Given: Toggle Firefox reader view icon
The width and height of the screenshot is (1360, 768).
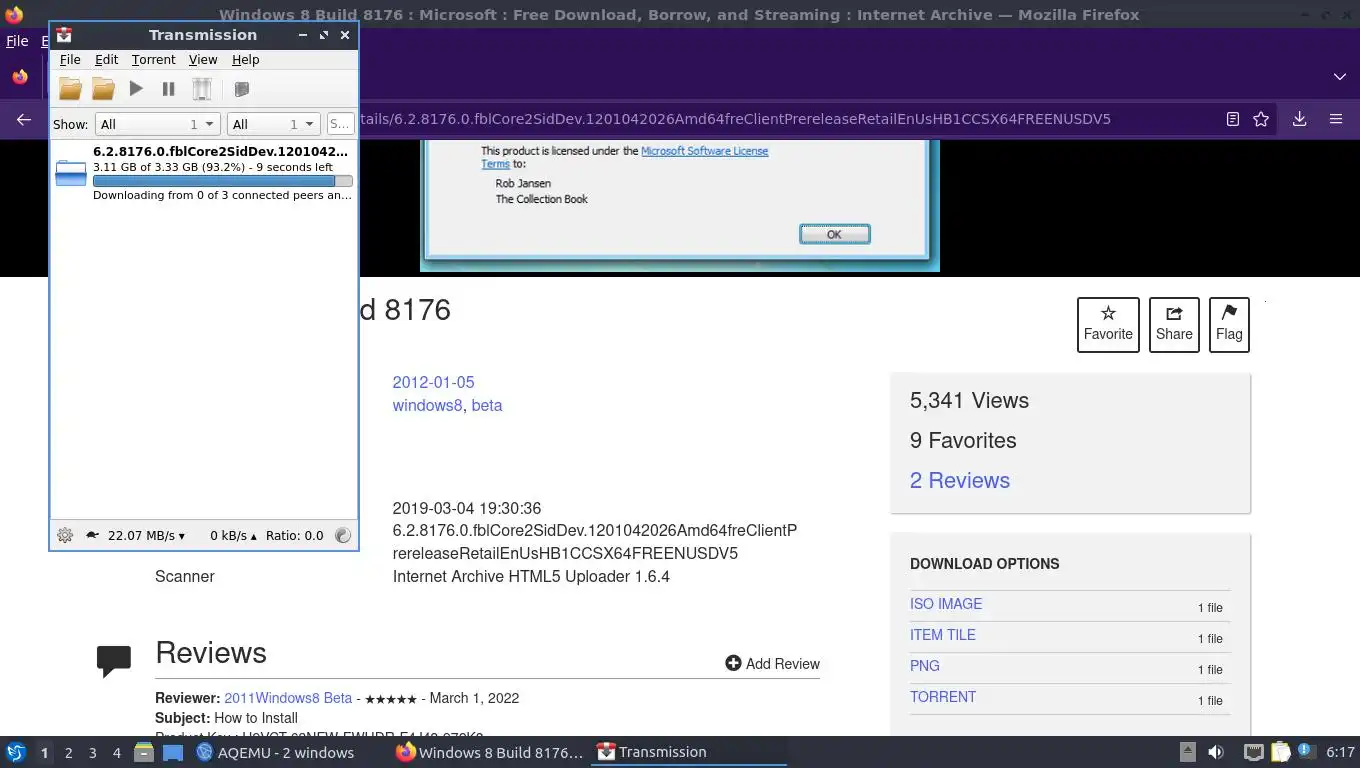Looking at the screenshot, I should click(x=1233, y=119).
